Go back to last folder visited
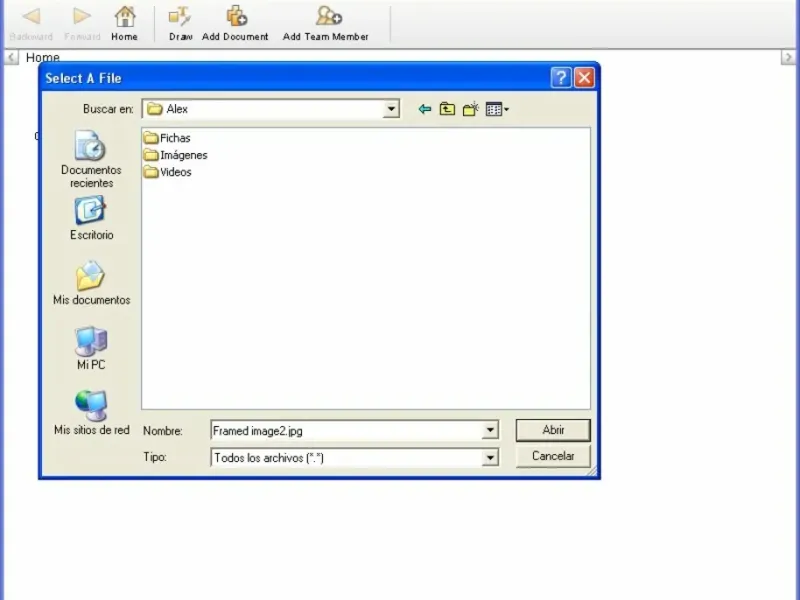The width and height of the screenshot is (800, 600). point(424,109)
